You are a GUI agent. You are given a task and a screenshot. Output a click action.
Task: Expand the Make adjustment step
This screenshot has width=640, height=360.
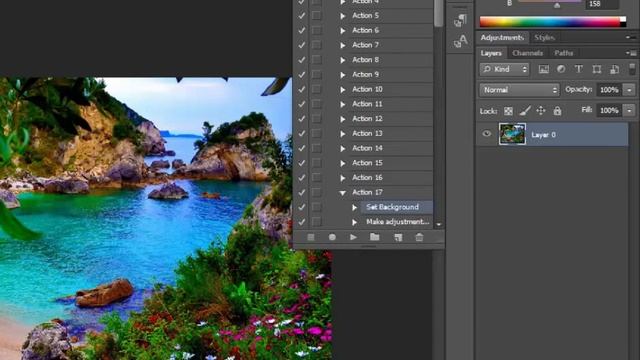point(355,222)
